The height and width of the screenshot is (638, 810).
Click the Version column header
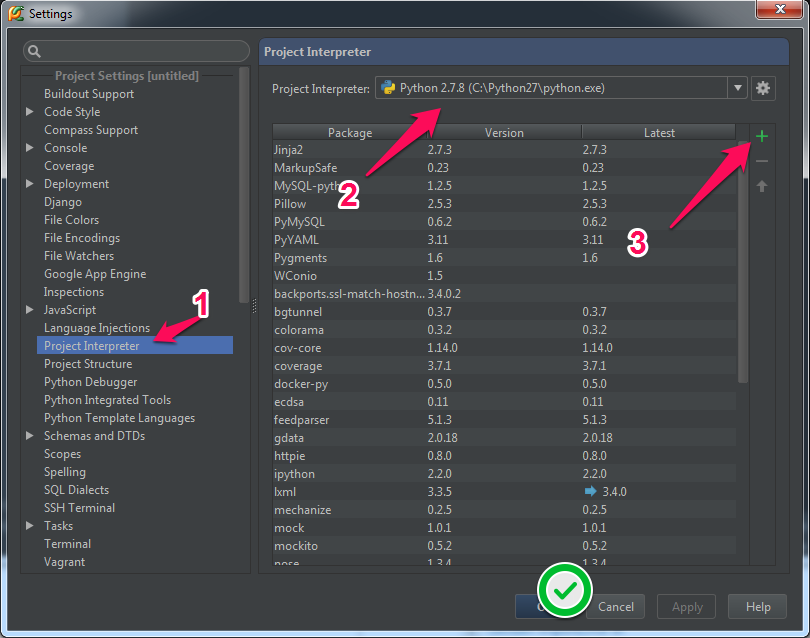504,132
